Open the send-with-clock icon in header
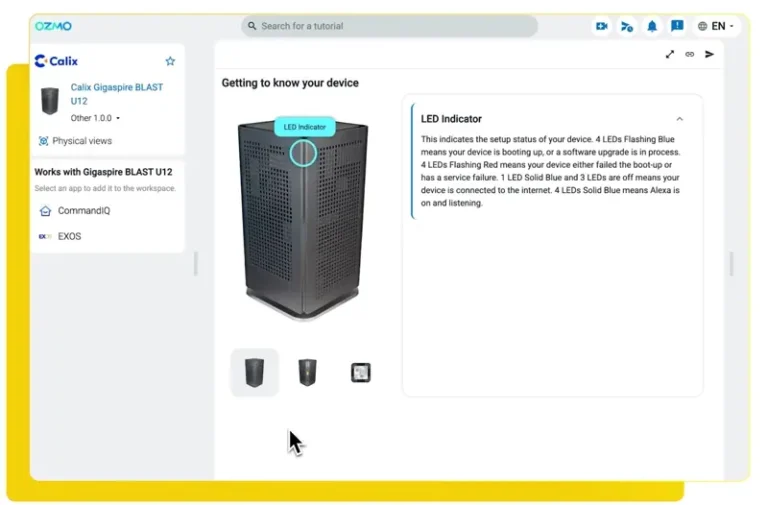Viewport: 768px width, 505px height. (x=627, y=26)
